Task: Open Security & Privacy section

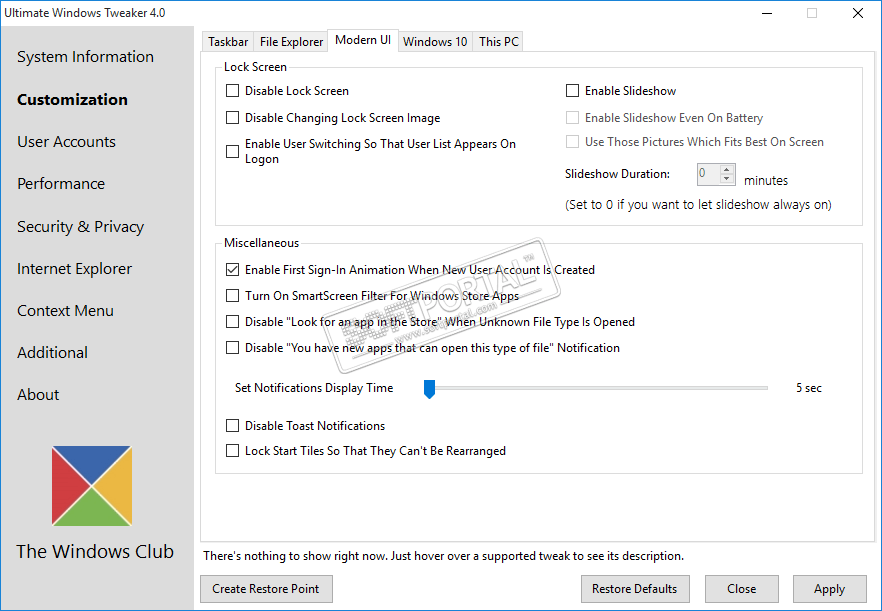Action: tap(80, 227)
